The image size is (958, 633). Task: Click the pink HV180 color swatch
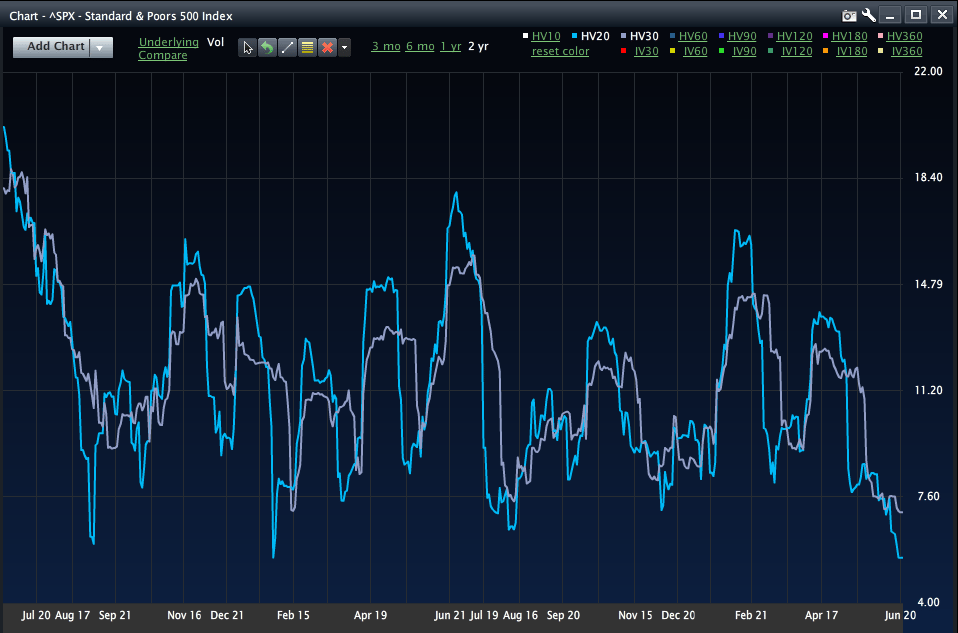coord(825,37)
